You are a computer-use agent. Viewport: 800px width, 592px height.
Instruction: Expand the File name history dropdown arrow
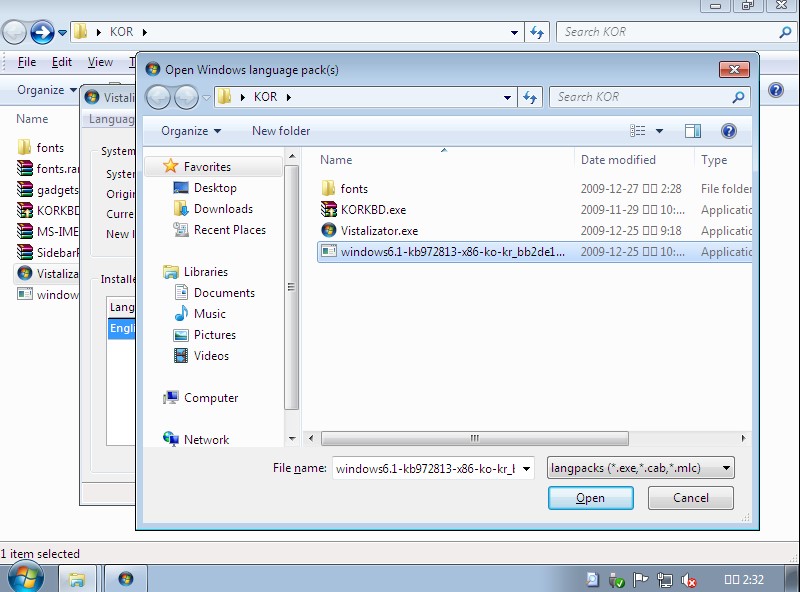[x=527, y=468]
